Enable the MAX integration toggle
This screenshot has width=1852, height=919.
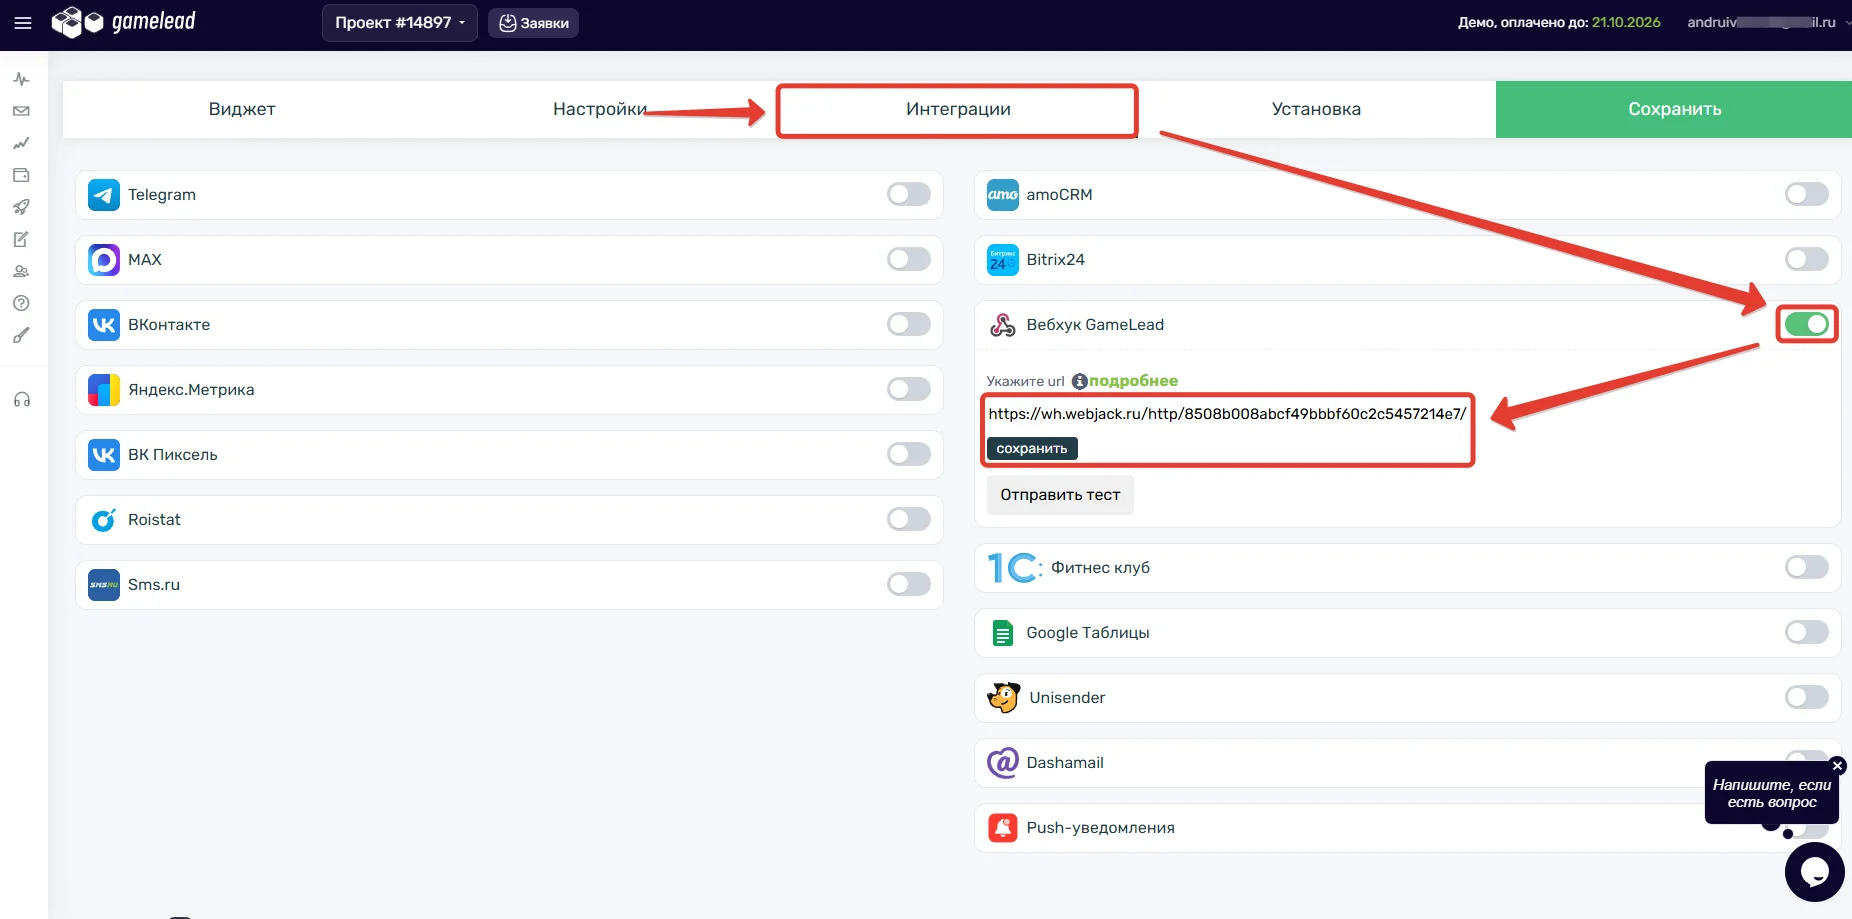908,259
